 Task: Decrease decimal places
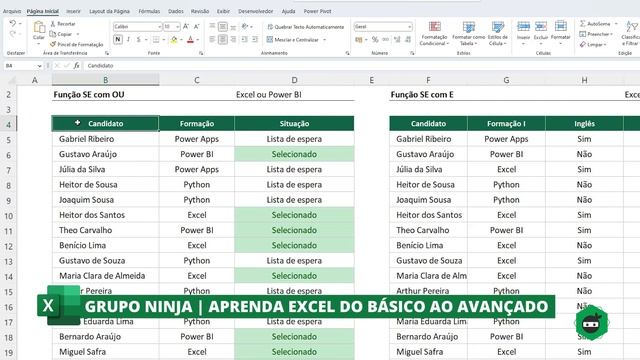pos(408,40)
